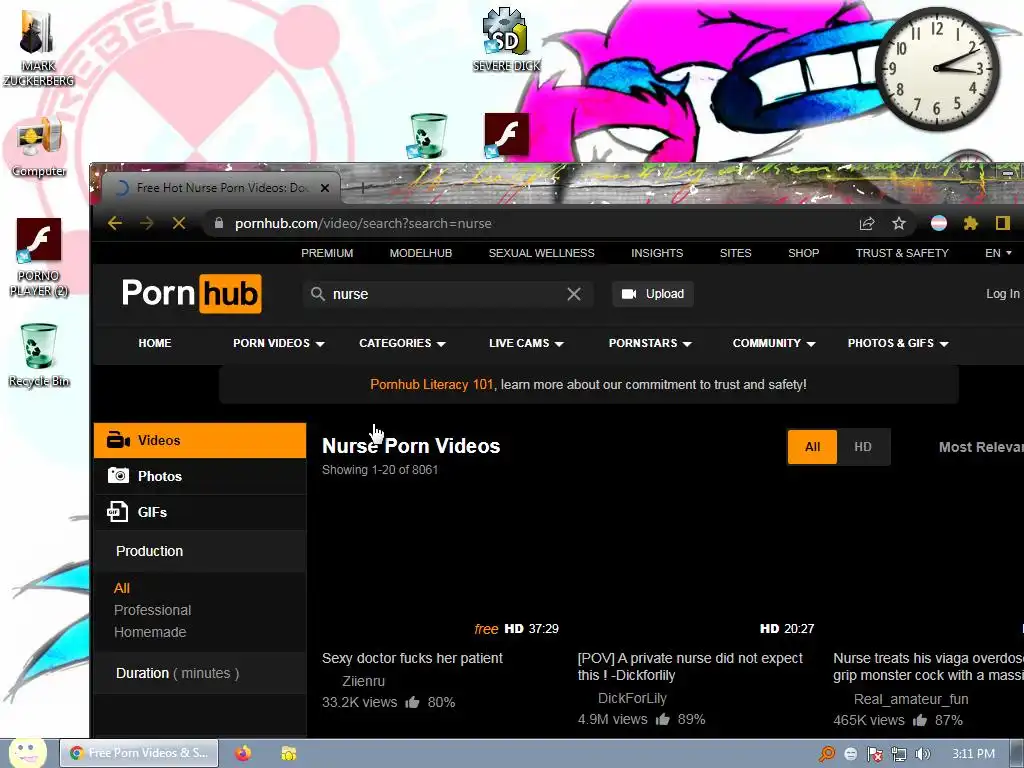Expand the PORNSTARS nav dropdown

point(650,343)
